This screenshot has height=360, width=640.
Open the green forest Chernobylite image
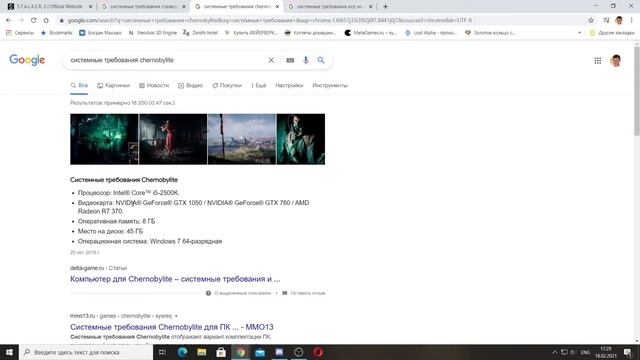pyautogui.click(x=104, y=139)
